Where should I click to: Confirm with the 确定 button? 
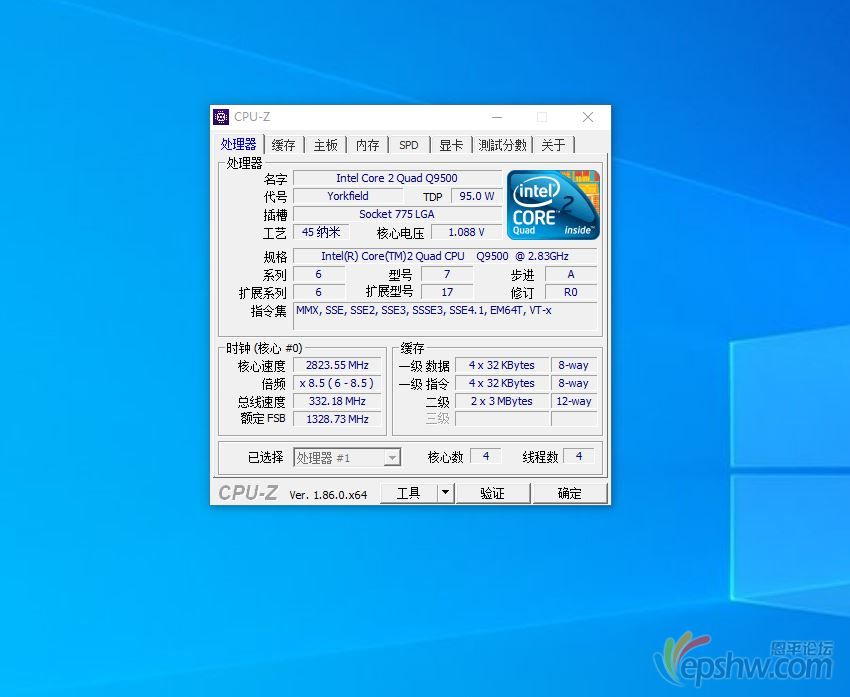coord(569,493)
